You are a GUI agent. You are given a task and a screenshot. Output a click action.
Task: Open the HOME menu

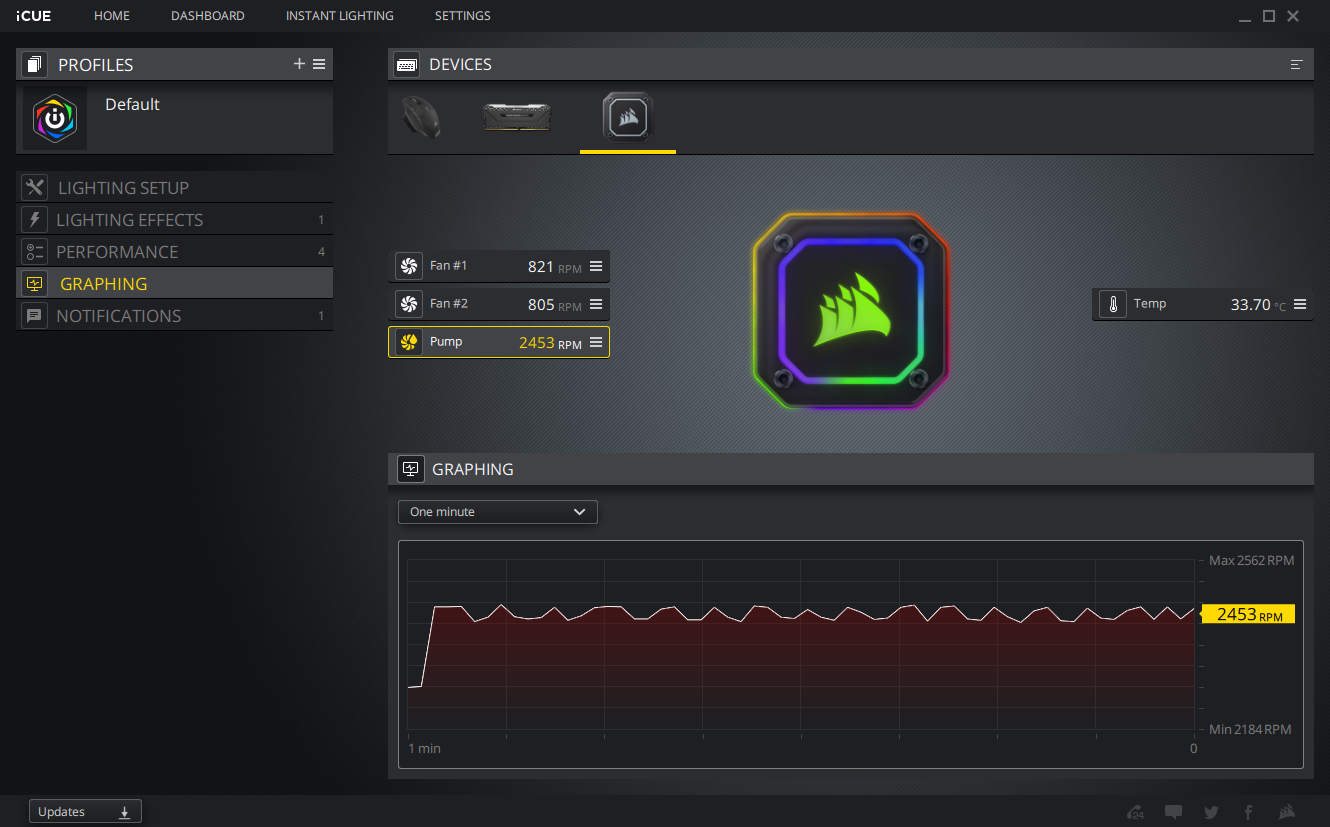point(112,16)
